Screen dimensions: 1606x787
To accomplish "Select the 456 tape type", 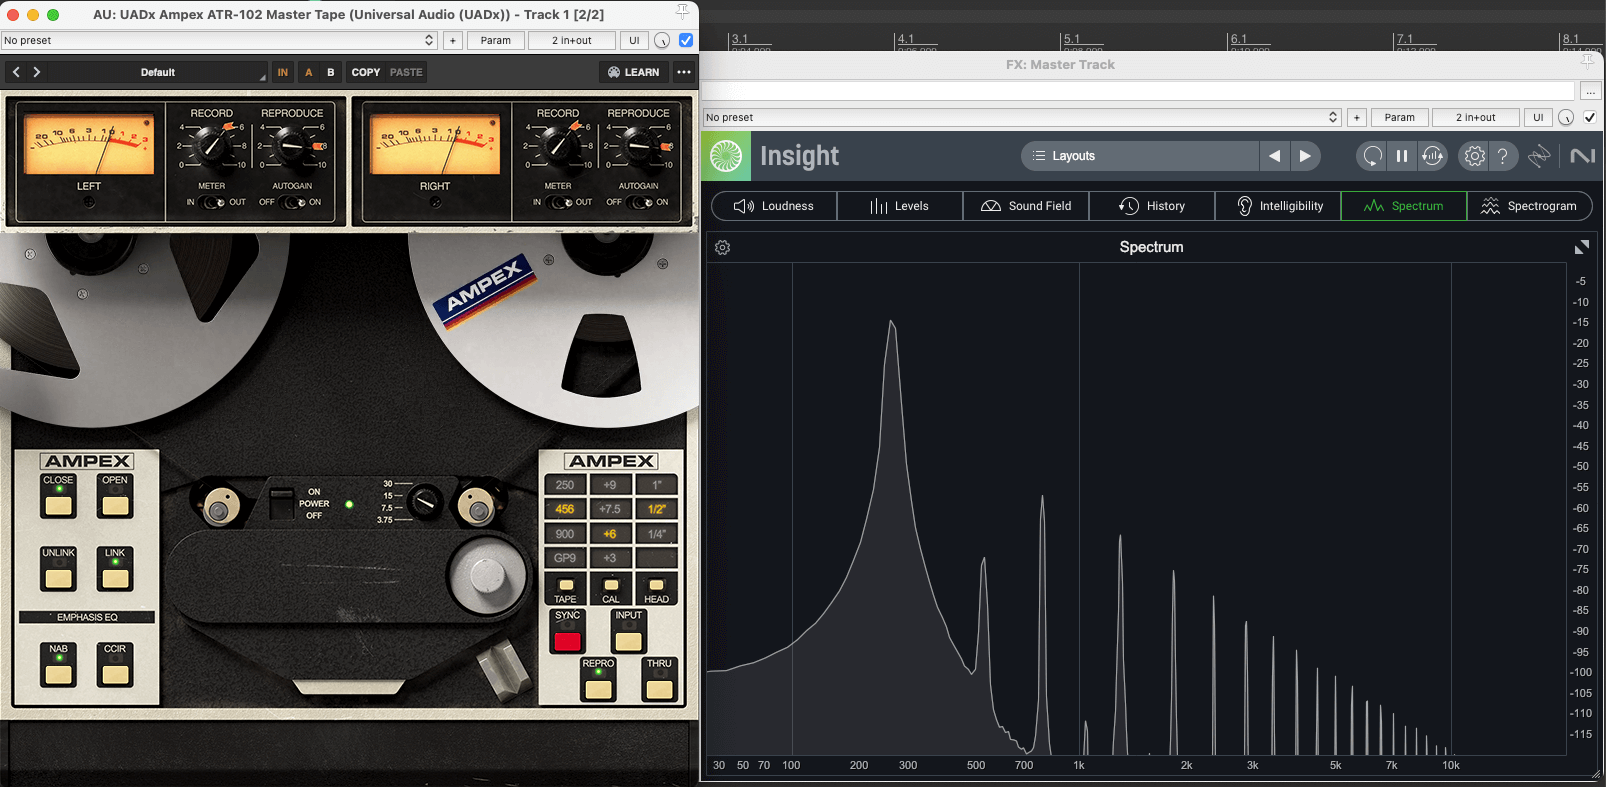I will click(x=565, y=509).
